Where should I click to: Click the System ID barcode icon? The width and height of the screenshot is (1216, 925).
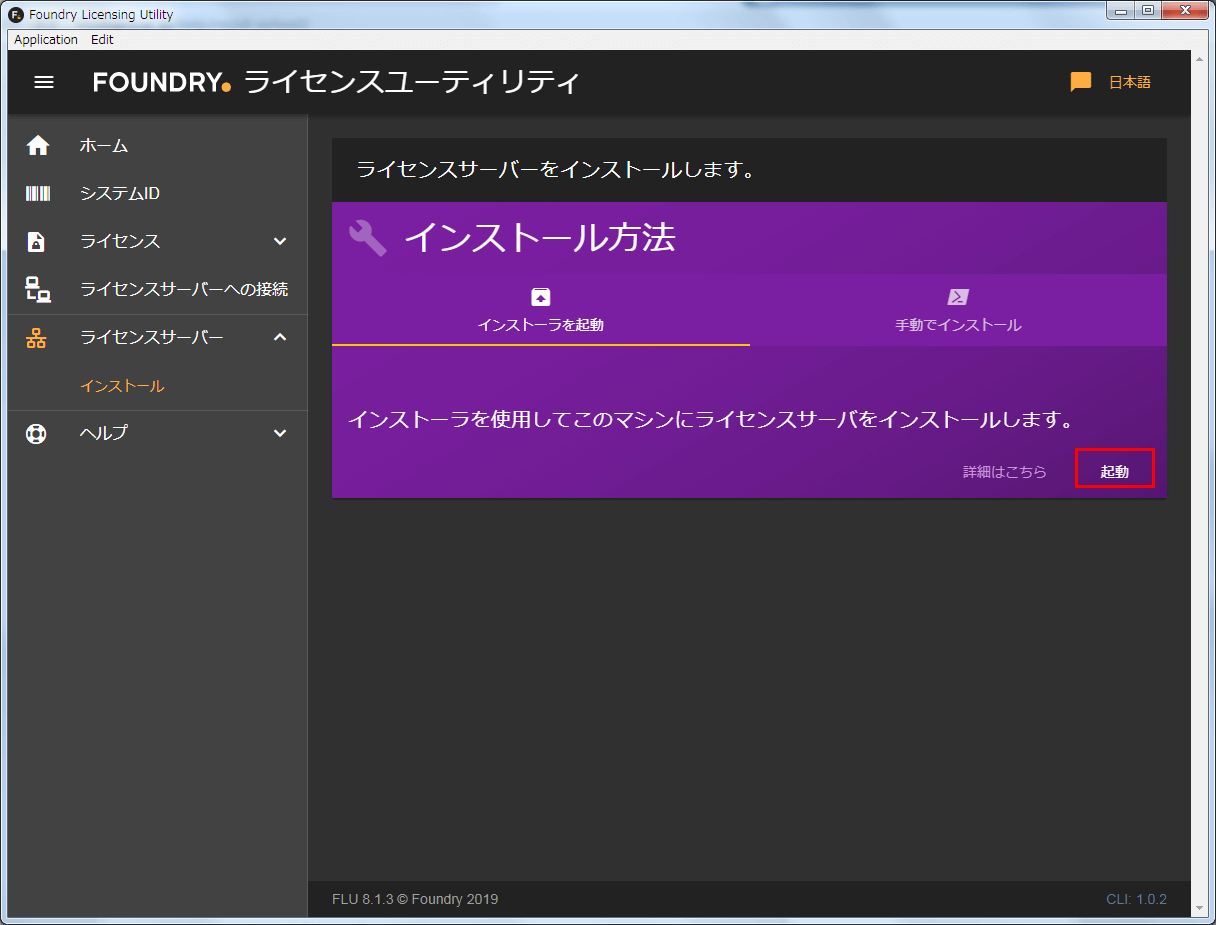37,194
